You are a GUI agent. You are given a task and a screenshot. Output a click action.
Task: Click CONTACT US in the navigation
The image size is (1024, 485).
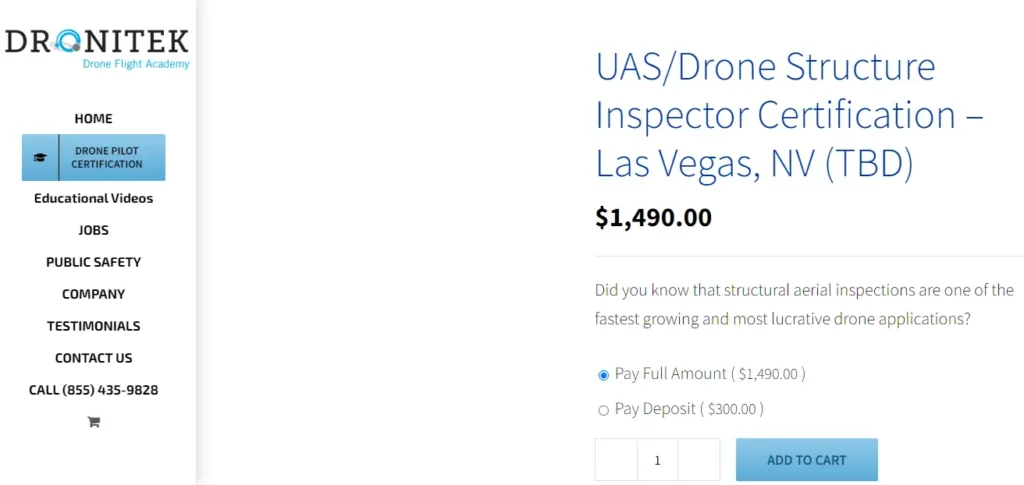(x=94, y=358)
